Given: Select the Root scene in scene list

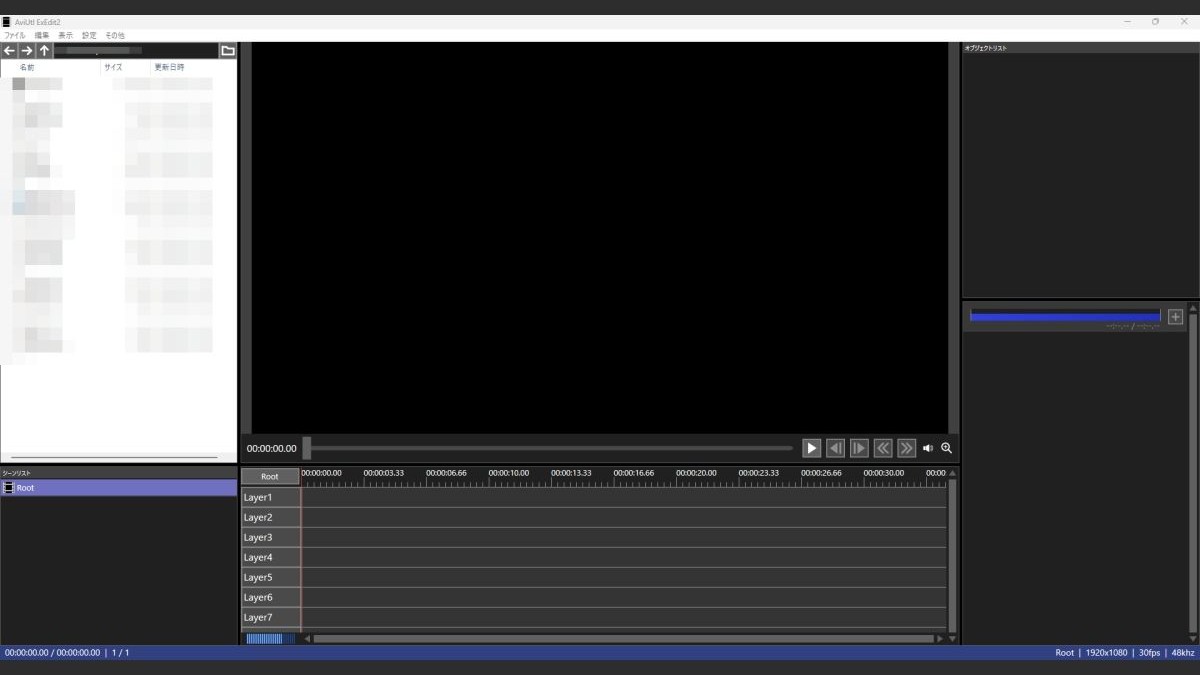Looking at the screenshot, I should pos(119,488).
